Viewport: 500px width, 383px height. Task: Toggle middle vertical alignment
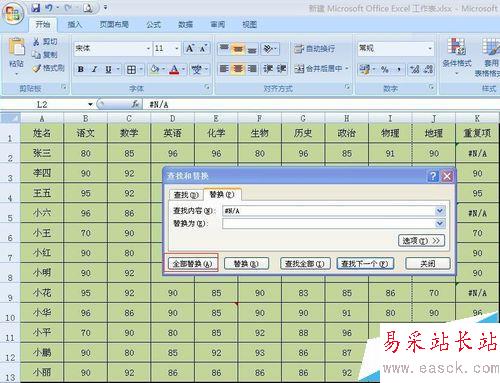[238, 49]
